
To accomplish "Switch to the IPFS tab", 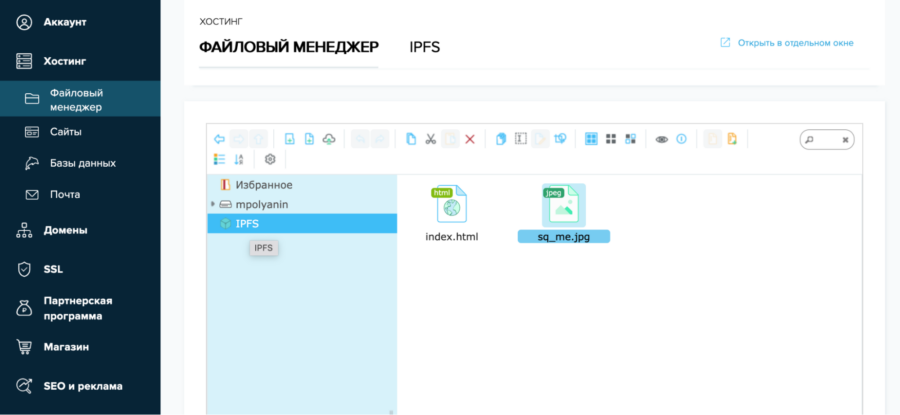I will coord(424,47).
